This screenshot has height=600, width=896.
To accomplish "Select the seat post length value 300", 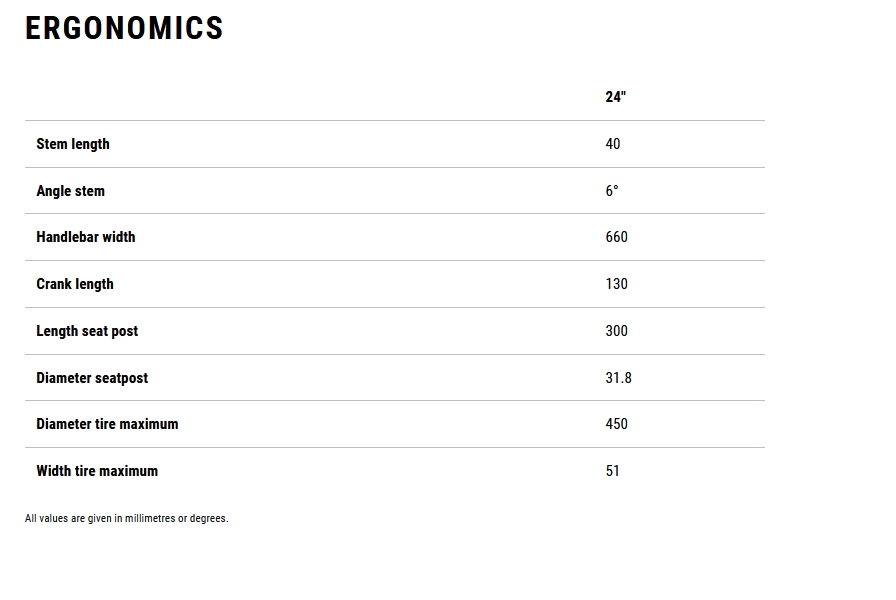I will (617, 331).
